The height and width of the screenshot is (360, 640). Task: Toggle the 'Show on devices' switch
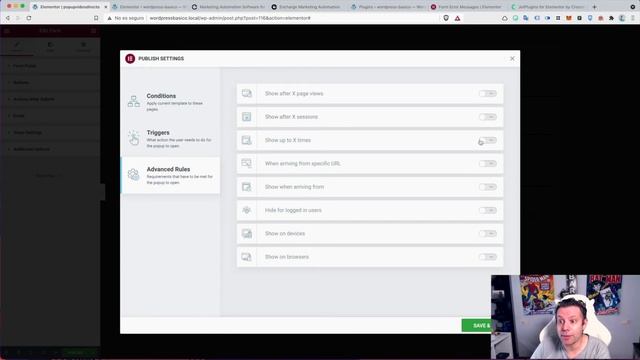point(488,233)
